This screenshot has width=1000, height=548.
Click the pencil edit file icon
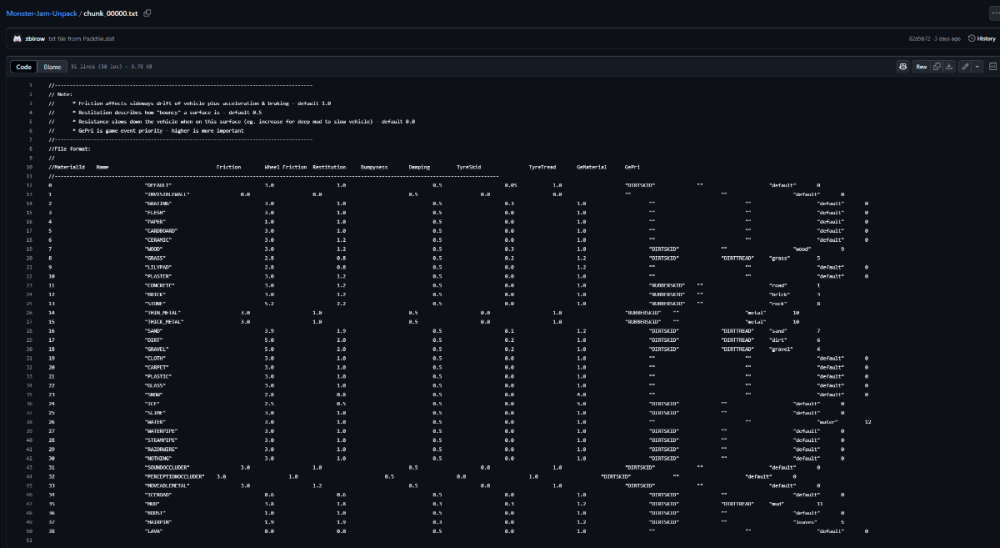(x=965, y=67)
